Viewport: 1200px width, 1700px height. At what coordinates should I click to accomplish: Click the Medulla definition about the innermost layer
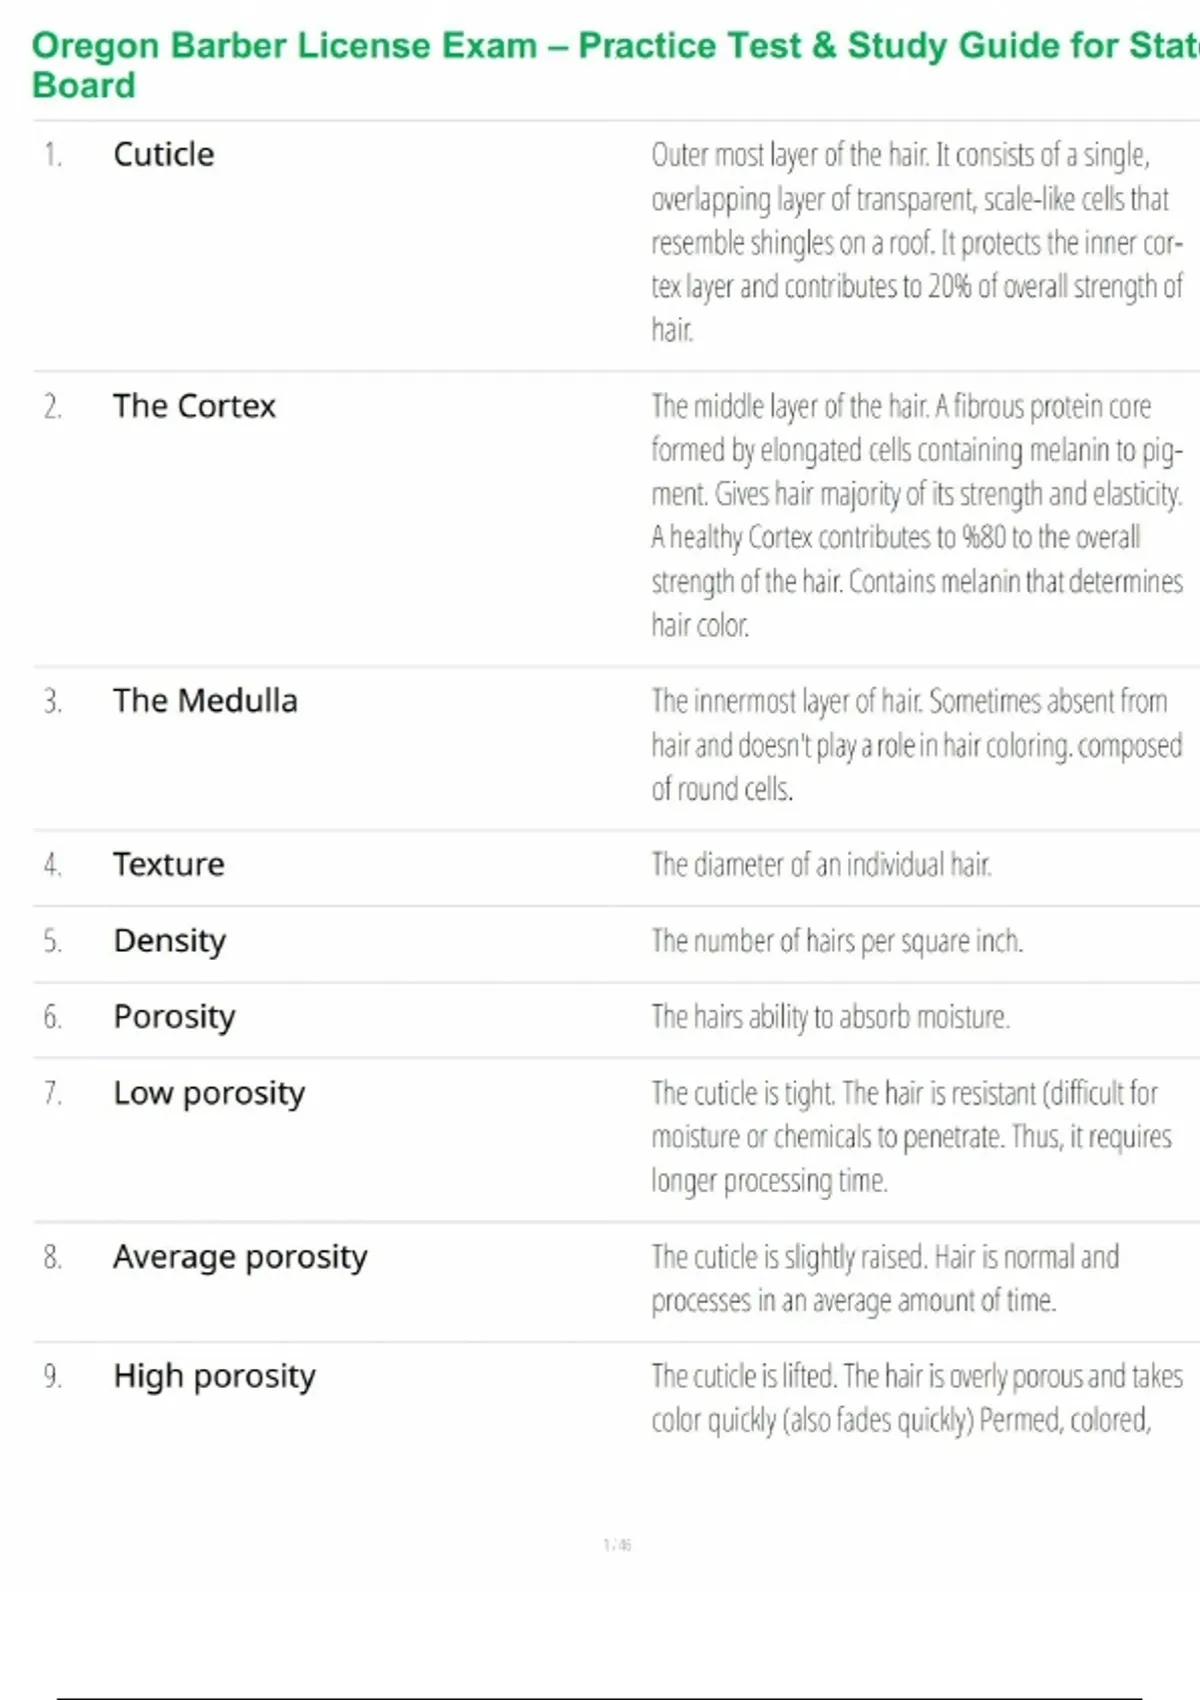915,745
